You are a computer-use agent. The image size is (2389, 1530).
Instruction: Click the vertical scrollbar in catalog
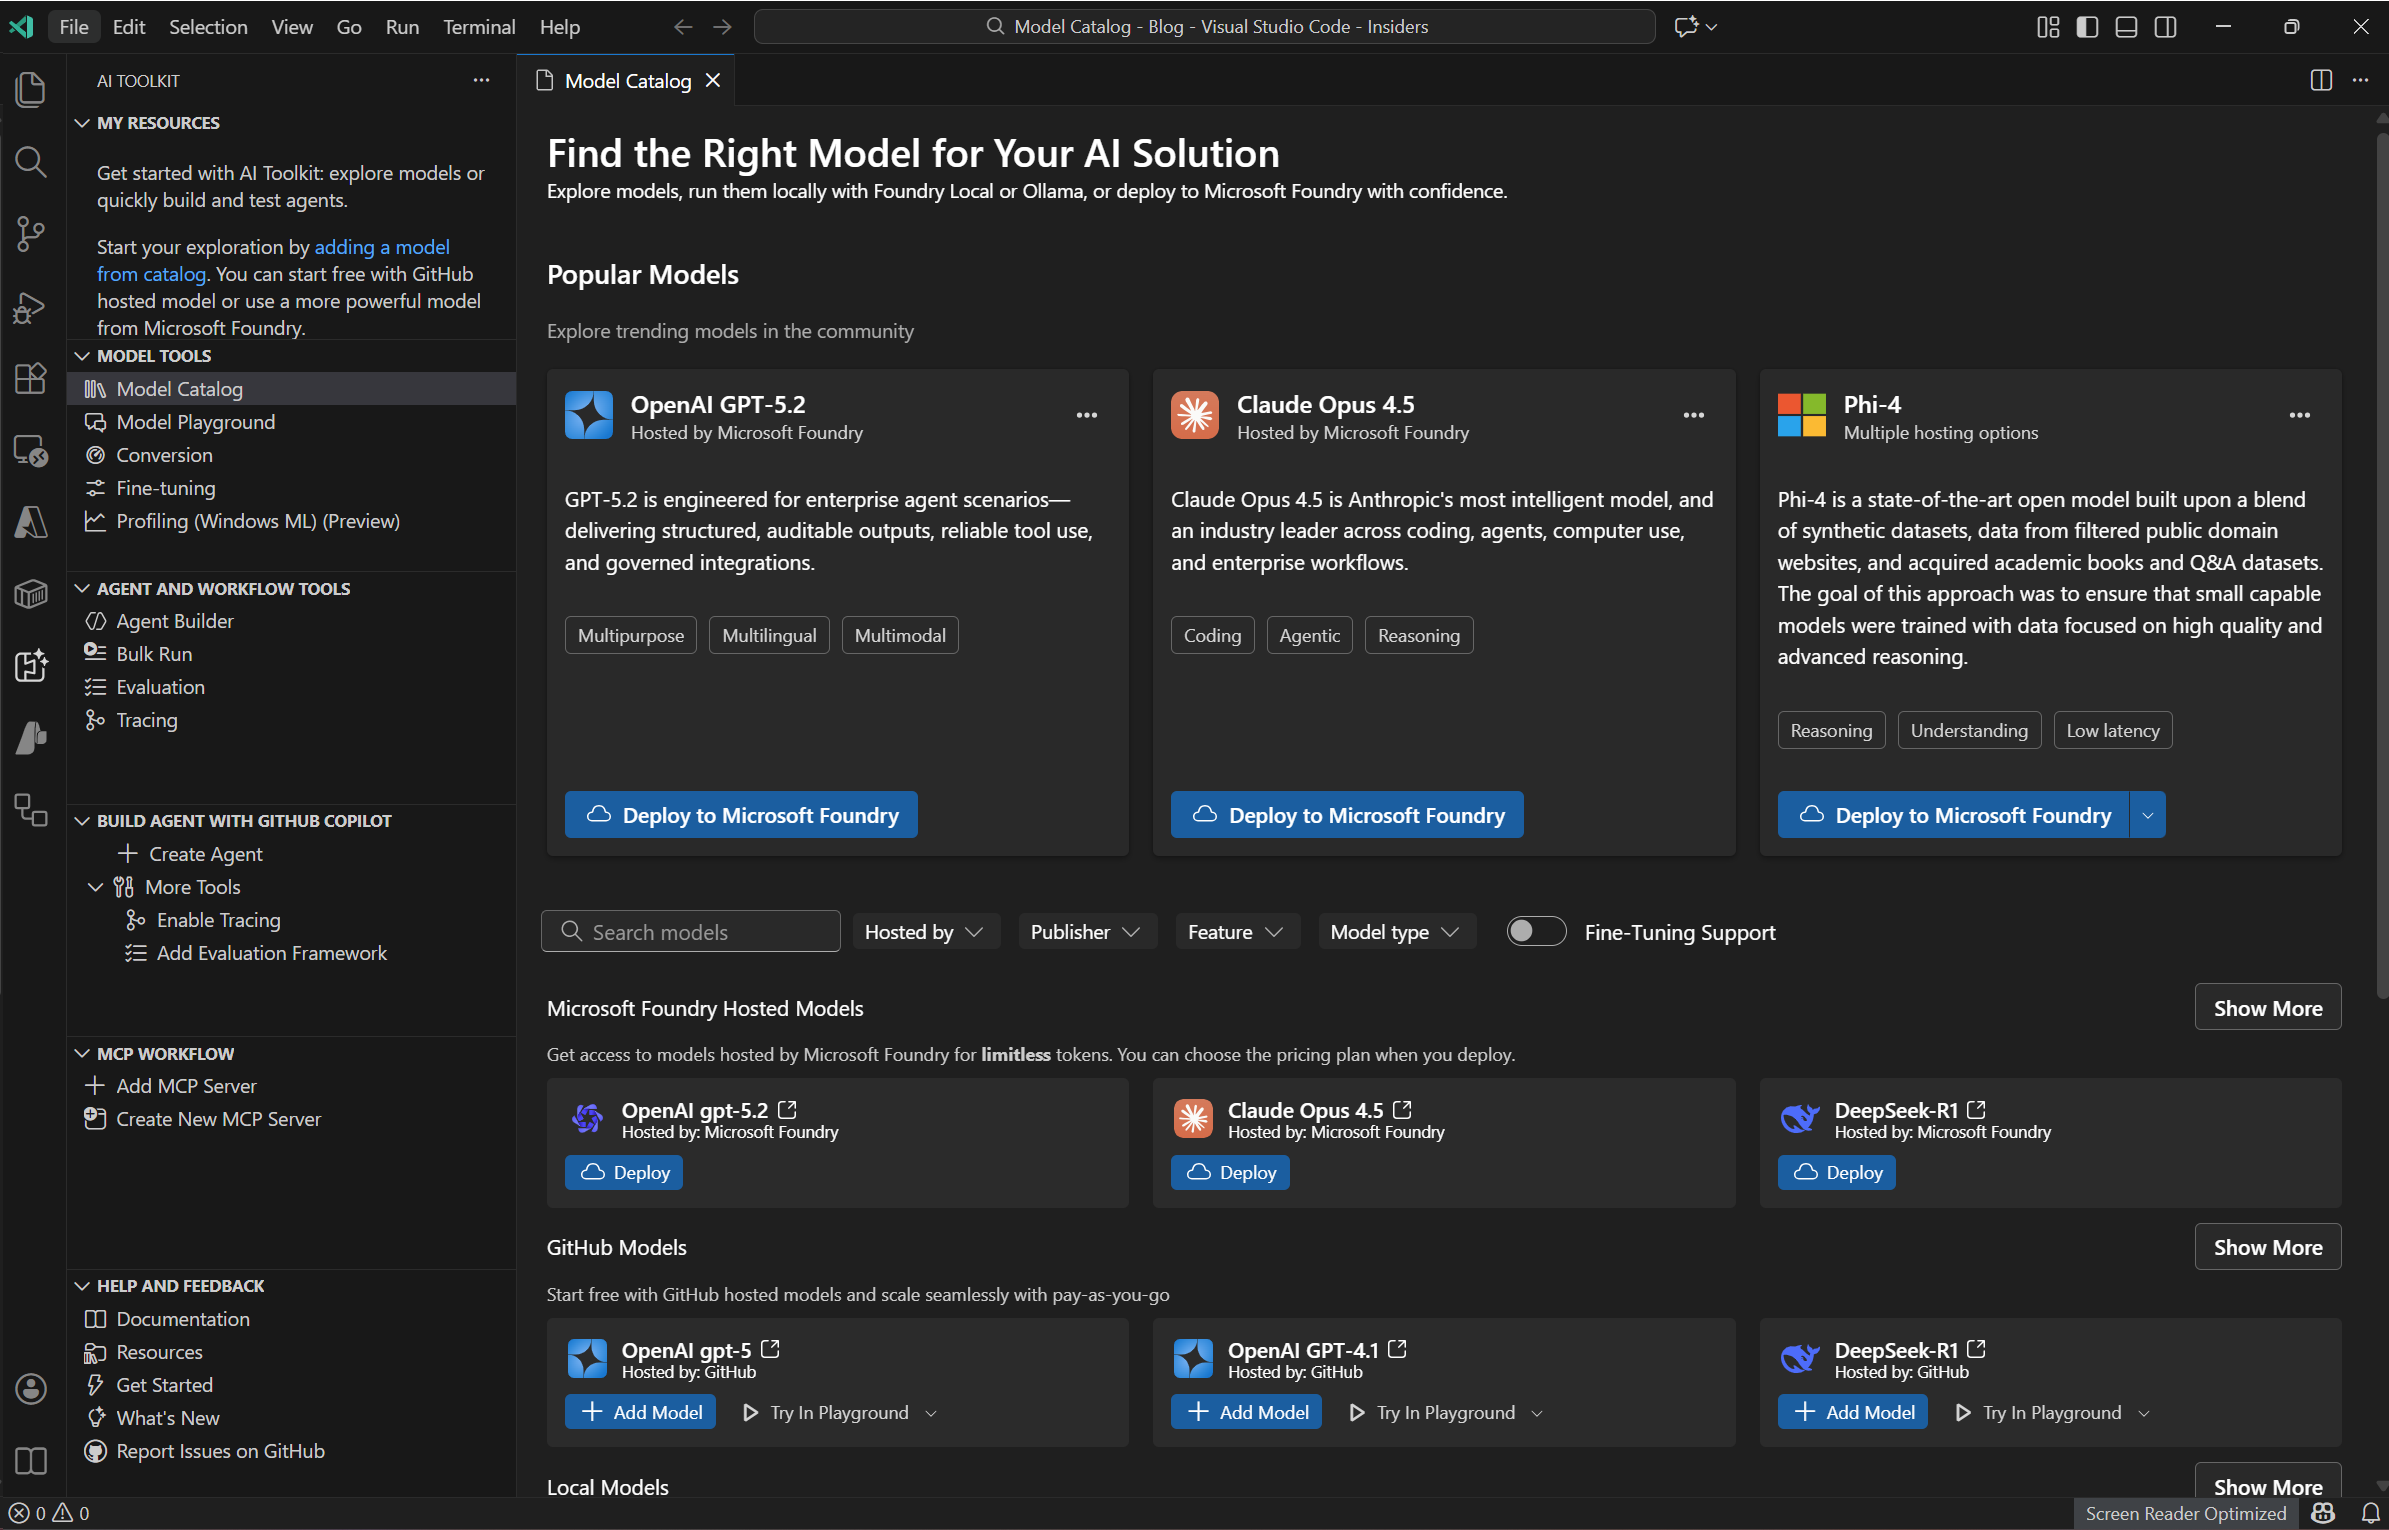tap(2380, 560)
